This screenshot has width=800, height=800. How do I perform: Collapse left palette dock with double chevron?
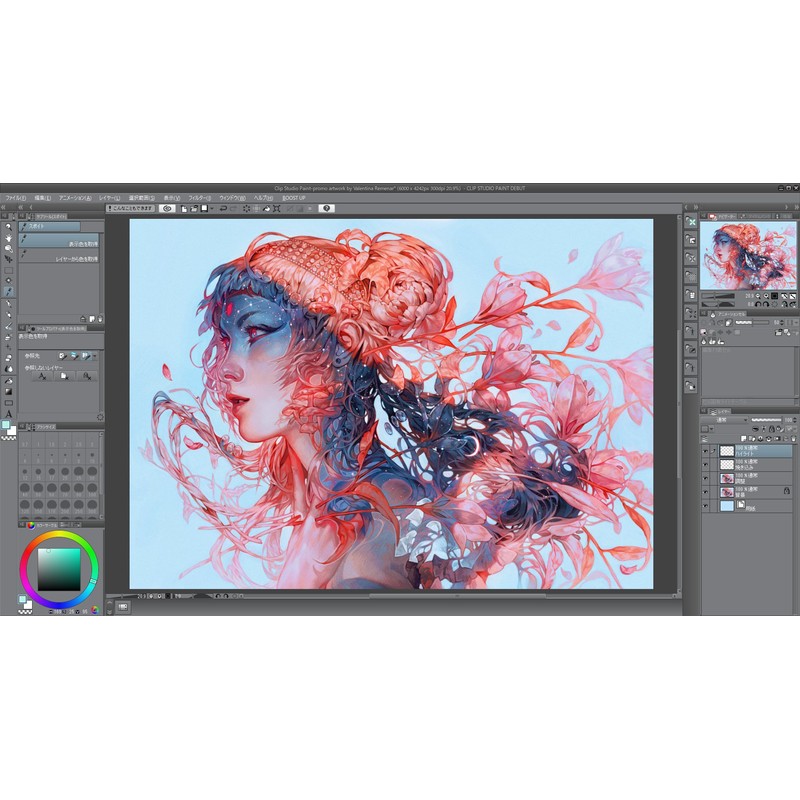20,207
